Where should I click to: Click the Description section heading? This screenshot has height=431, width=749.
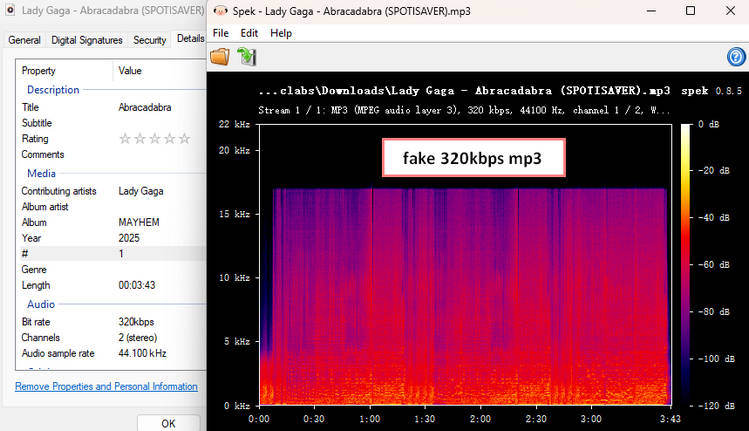pyautogui.click(x=53, y=90)
